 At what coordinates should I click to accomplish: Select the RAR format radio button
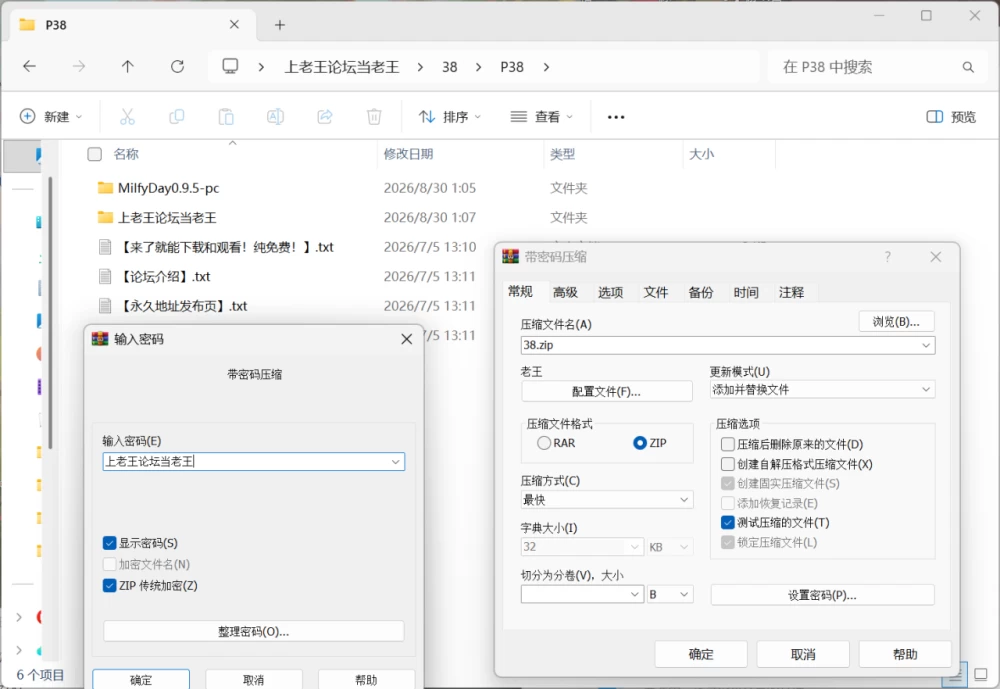544,443
